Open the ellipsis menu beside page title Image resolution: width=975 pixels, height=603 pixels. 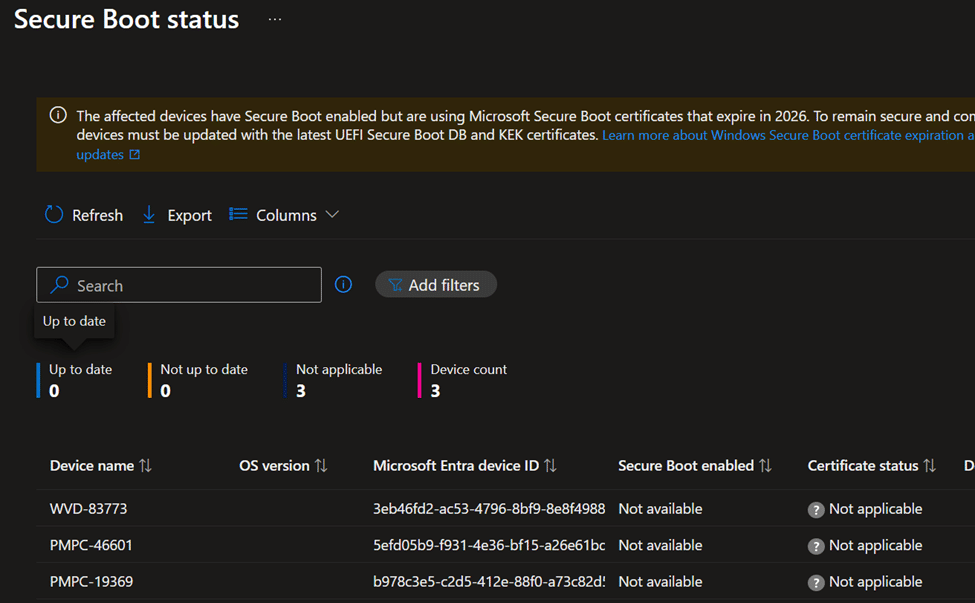pos(275,20)
